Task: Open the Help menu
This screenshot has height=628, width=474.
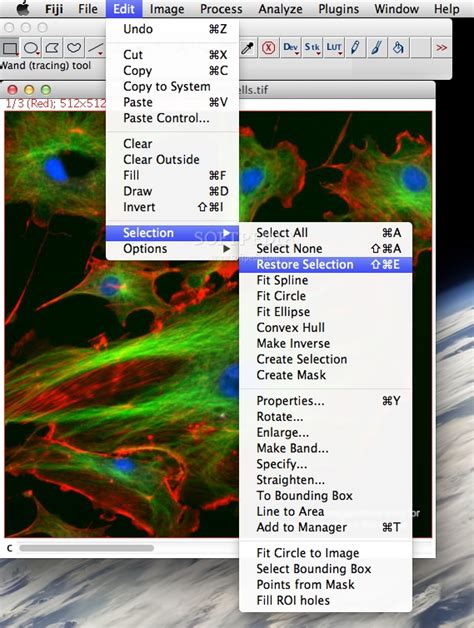Action: [x=447, y=9]
